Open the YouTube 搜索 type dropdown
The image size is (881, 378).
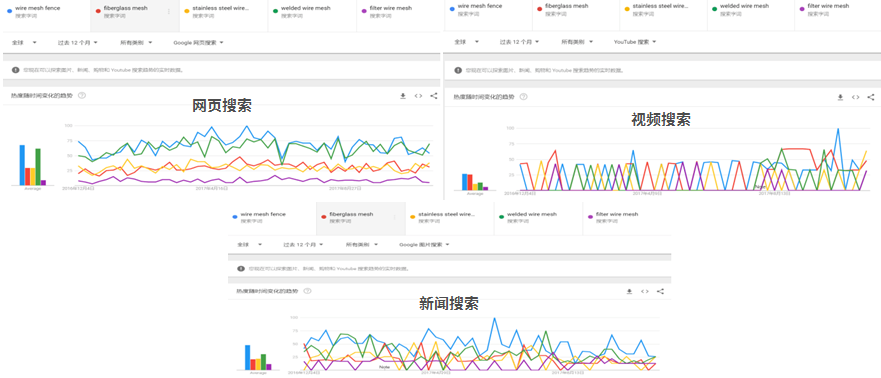point(635,42)
